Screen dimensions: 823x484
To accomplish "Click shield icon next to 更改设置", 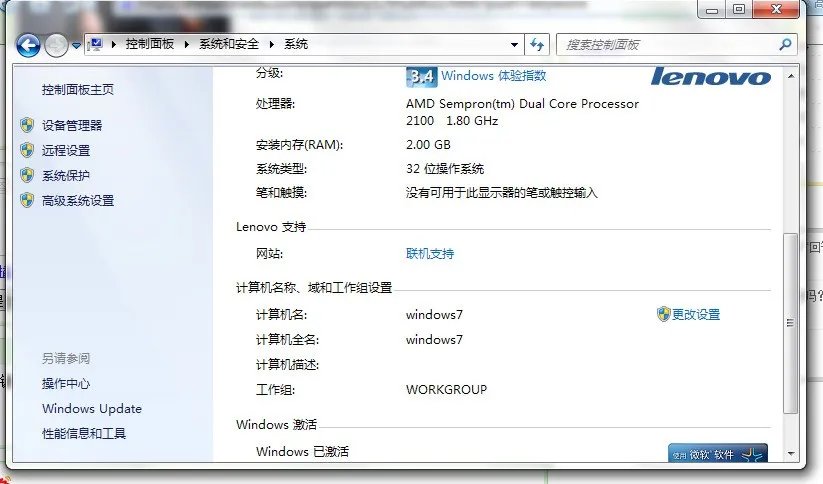I will click(663, 314).
